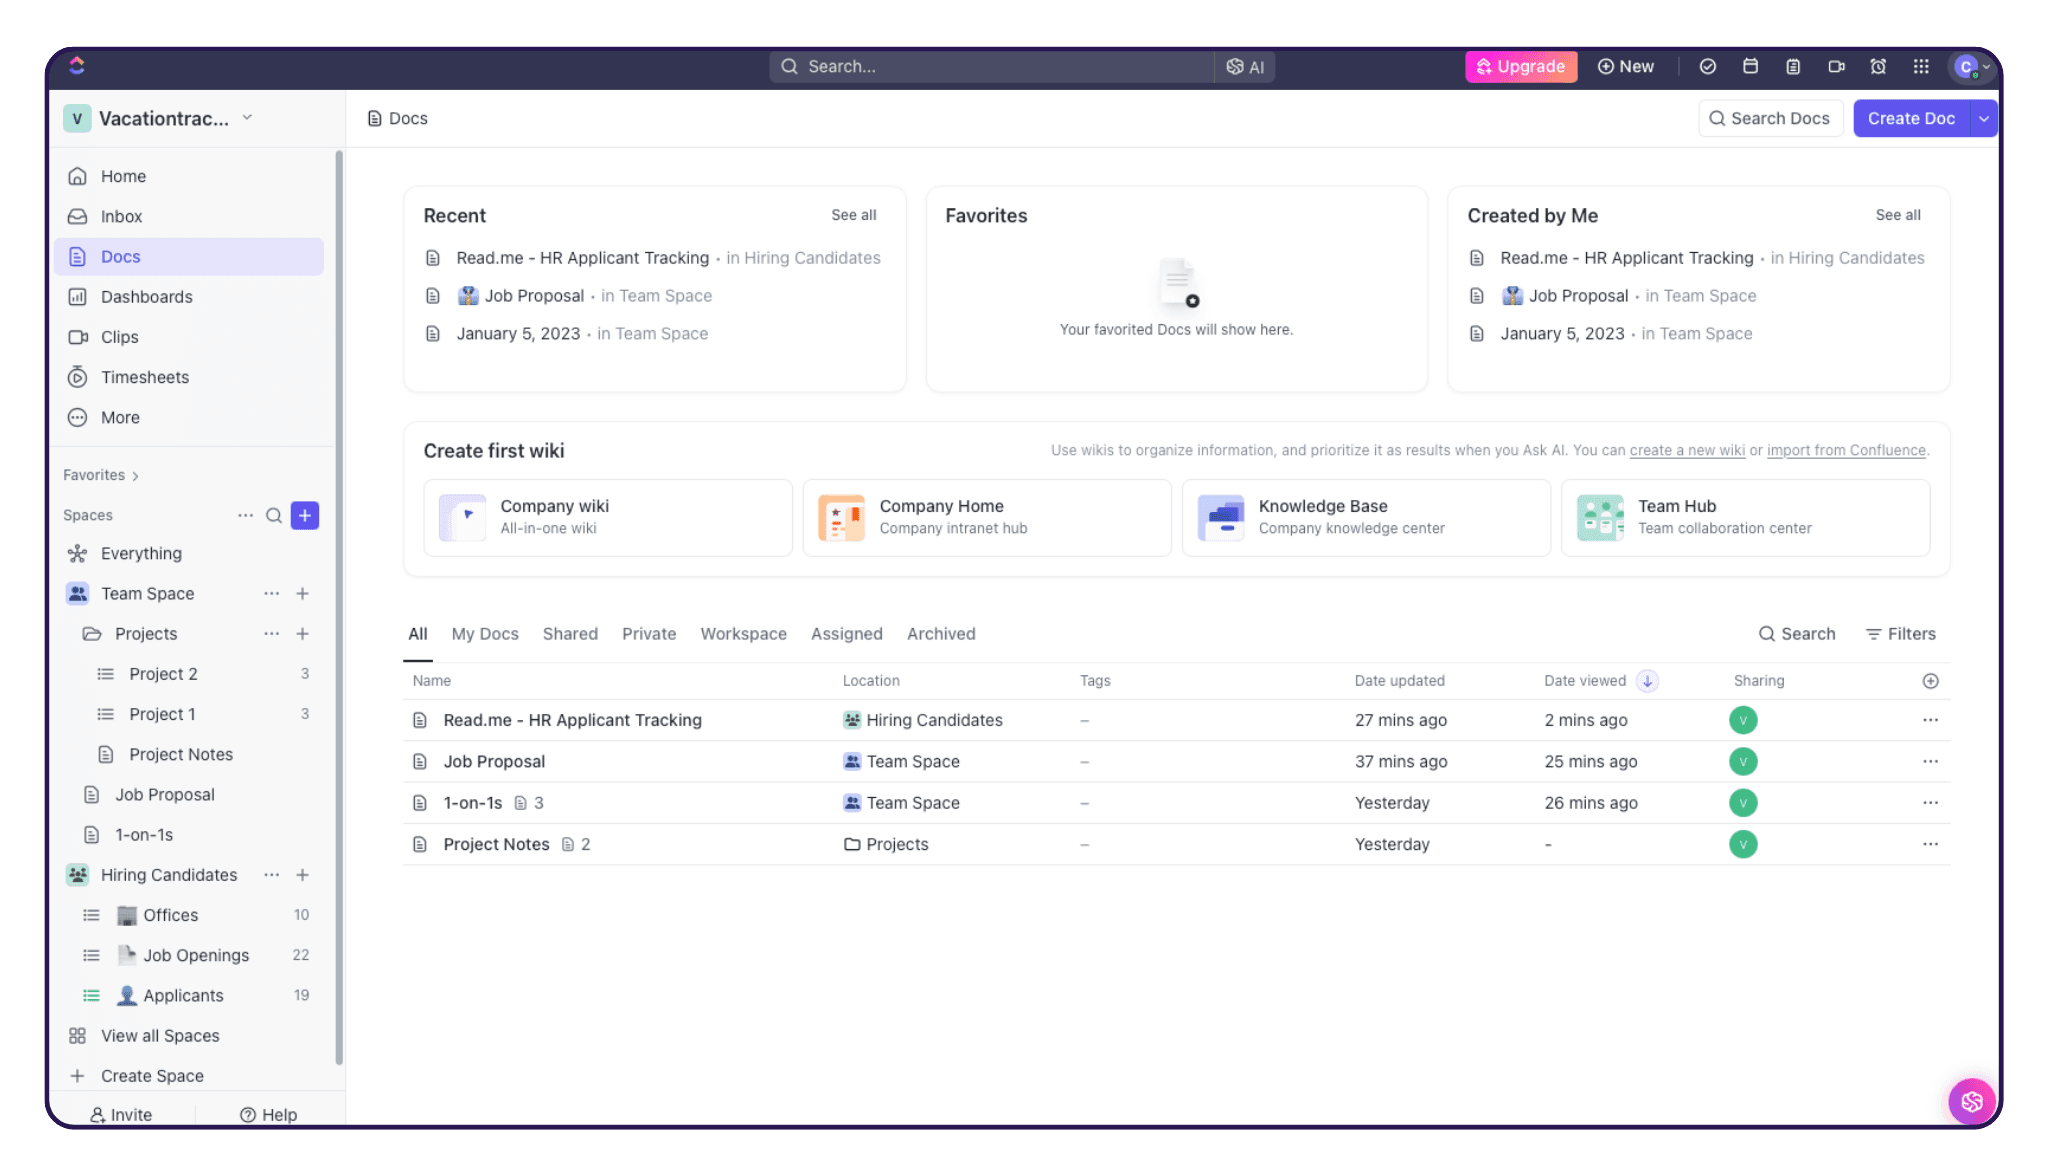Open the Timesheets section
This screenshot has height=1176, width=2048.
(x=145, y=378)
